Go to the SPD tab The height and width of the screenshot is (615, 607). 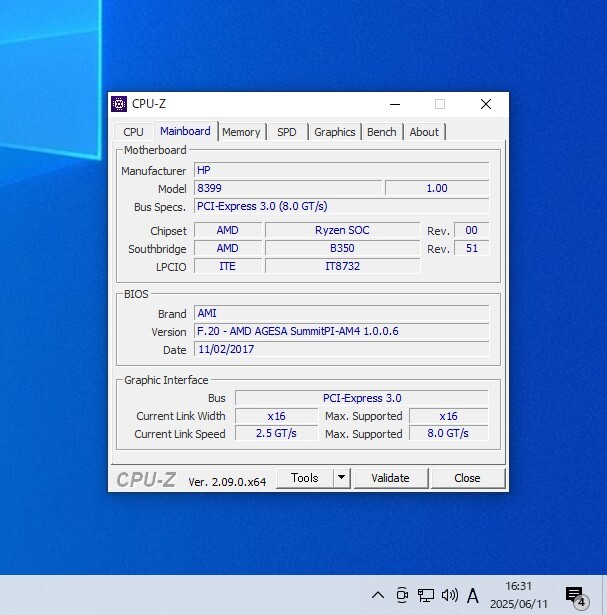click(287, 132)
